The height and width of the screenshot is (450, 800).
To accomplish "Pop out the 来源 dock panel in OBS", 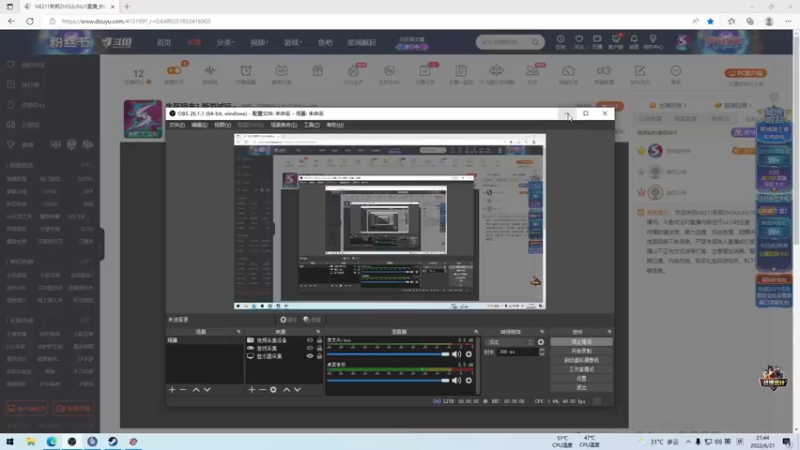I will (x=318, y=332).
